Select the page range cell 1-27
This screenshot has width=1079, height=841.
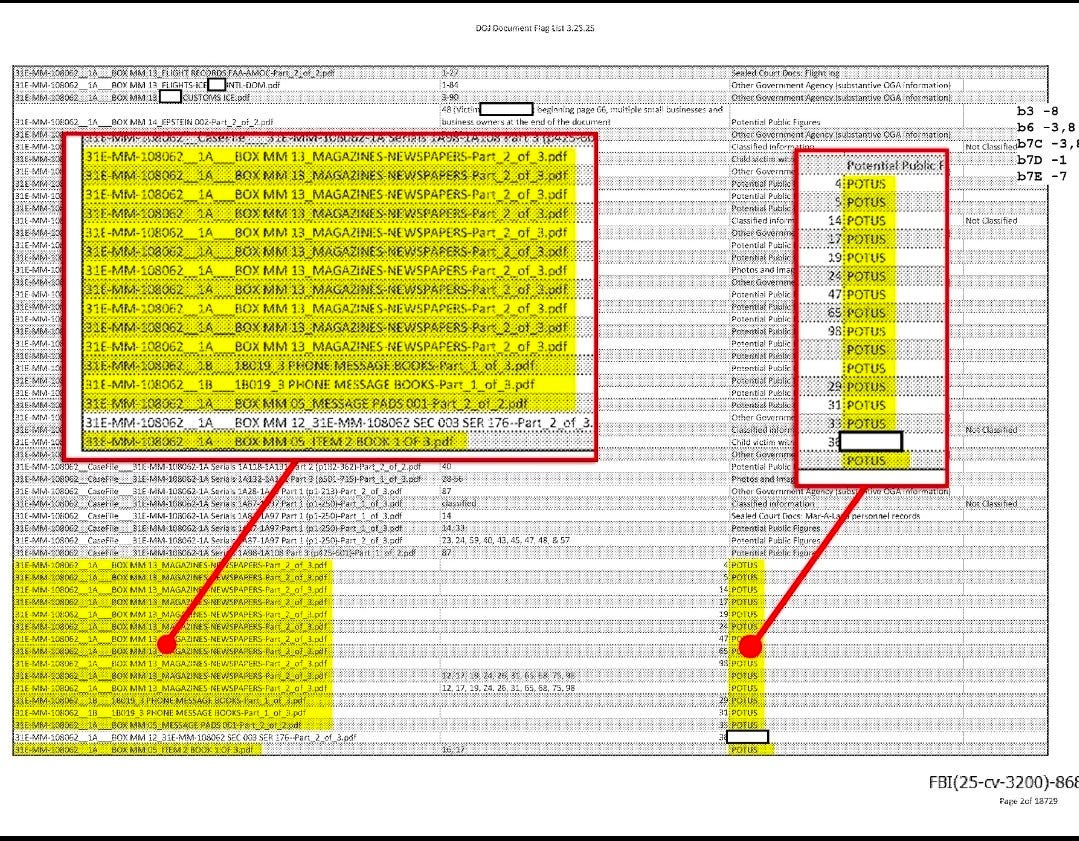pyautogui.click(x=449, y=73)
